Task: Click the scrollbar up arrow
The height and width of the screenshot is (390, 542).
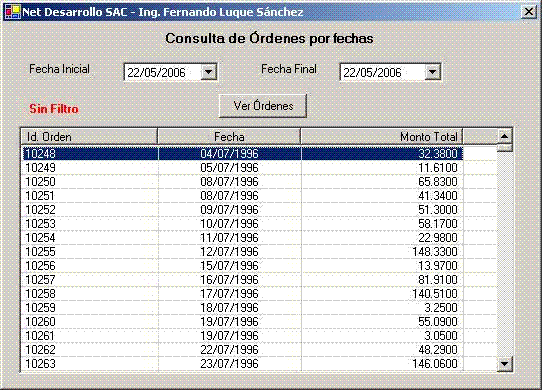Action: point(504,136)
